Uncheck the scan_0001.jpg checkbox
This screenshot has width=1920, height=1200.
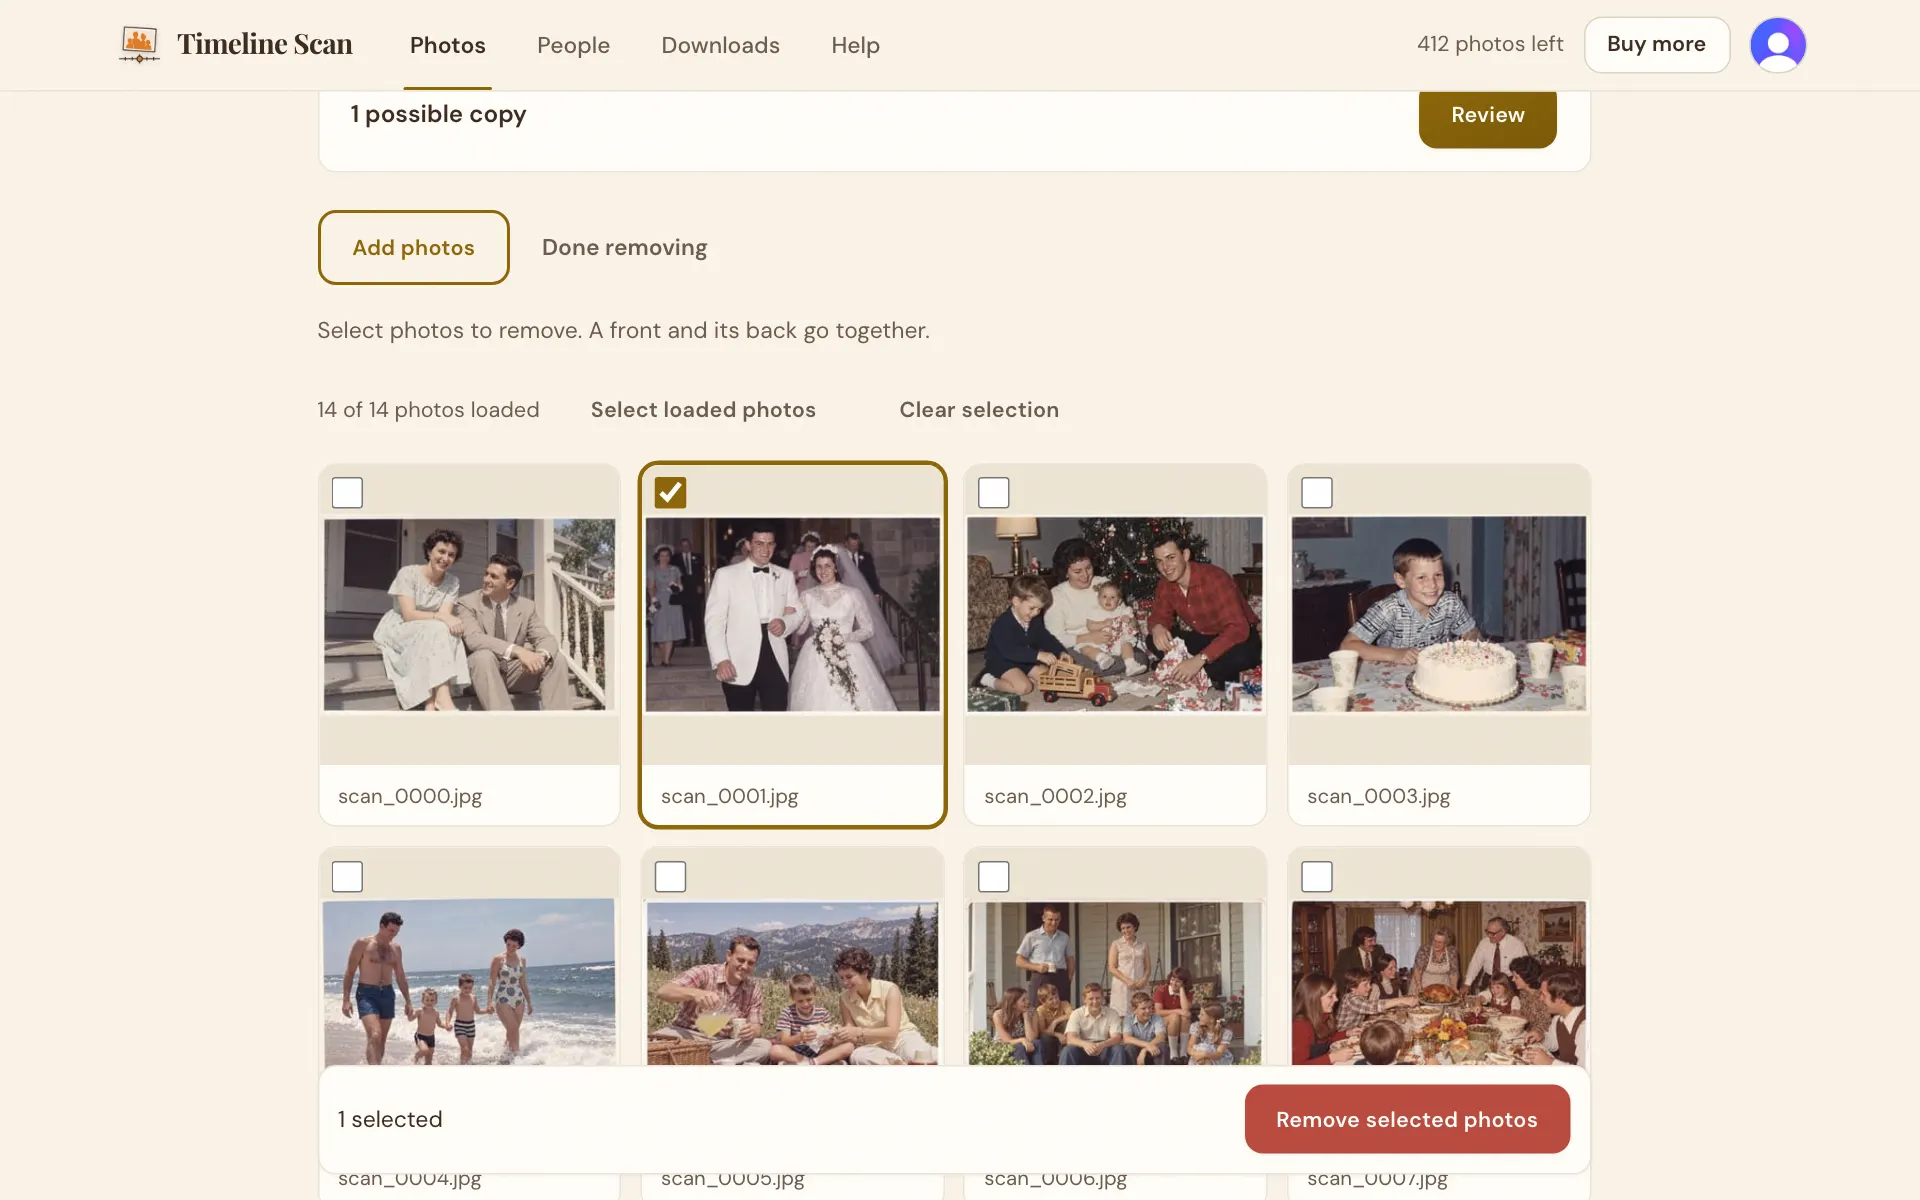(x=670, y=492)
